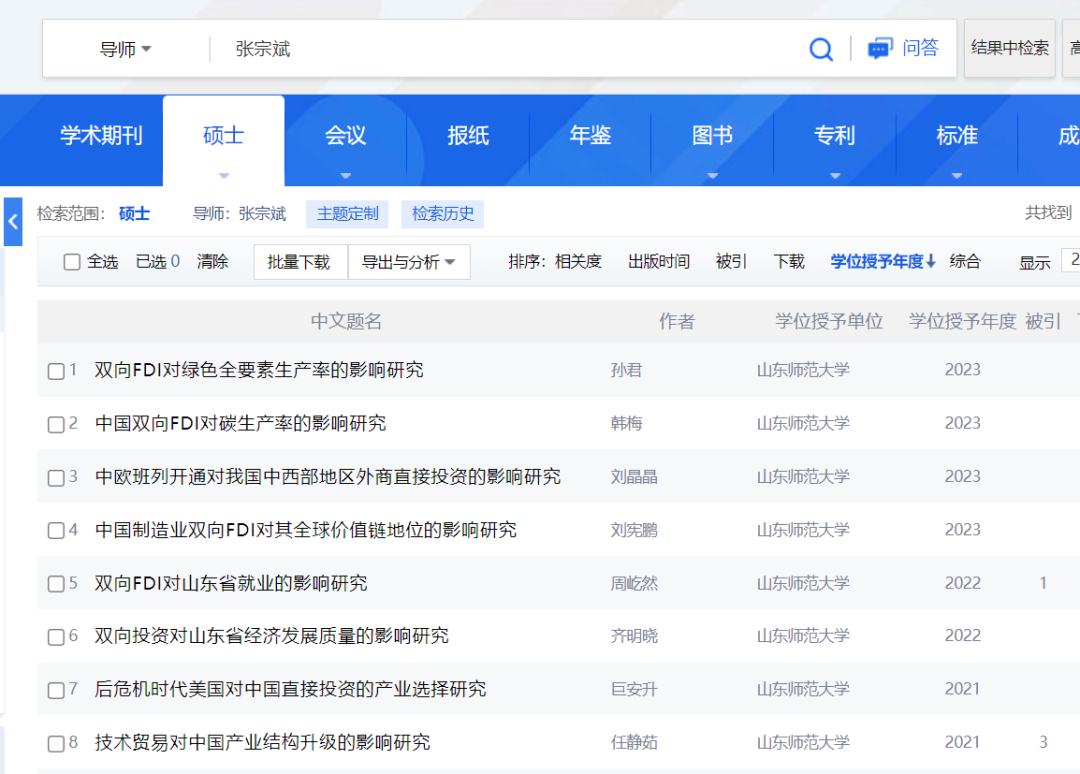Screen dimensions: 1080x774
Task: Tick checkbox for row 3 中欧班列
Action: 56,478
